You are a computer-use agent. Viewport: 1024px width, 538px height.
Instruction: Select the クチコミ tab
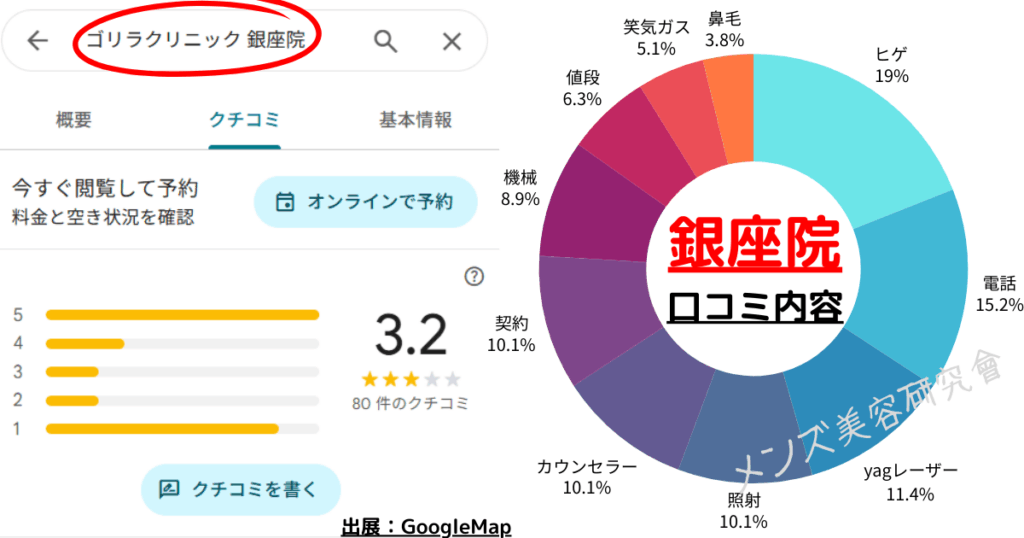[x=244, y=120]
